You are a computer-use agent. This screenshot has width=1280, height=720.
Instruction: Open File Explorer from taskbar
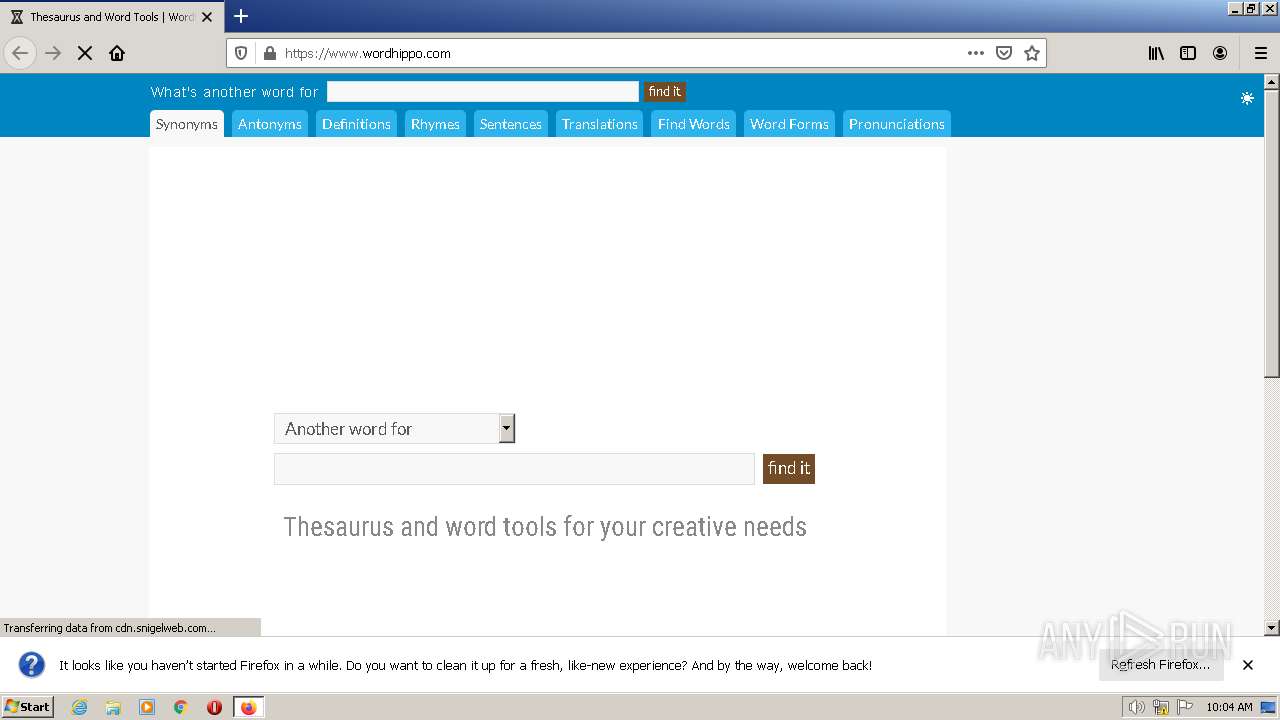(113, 707)
